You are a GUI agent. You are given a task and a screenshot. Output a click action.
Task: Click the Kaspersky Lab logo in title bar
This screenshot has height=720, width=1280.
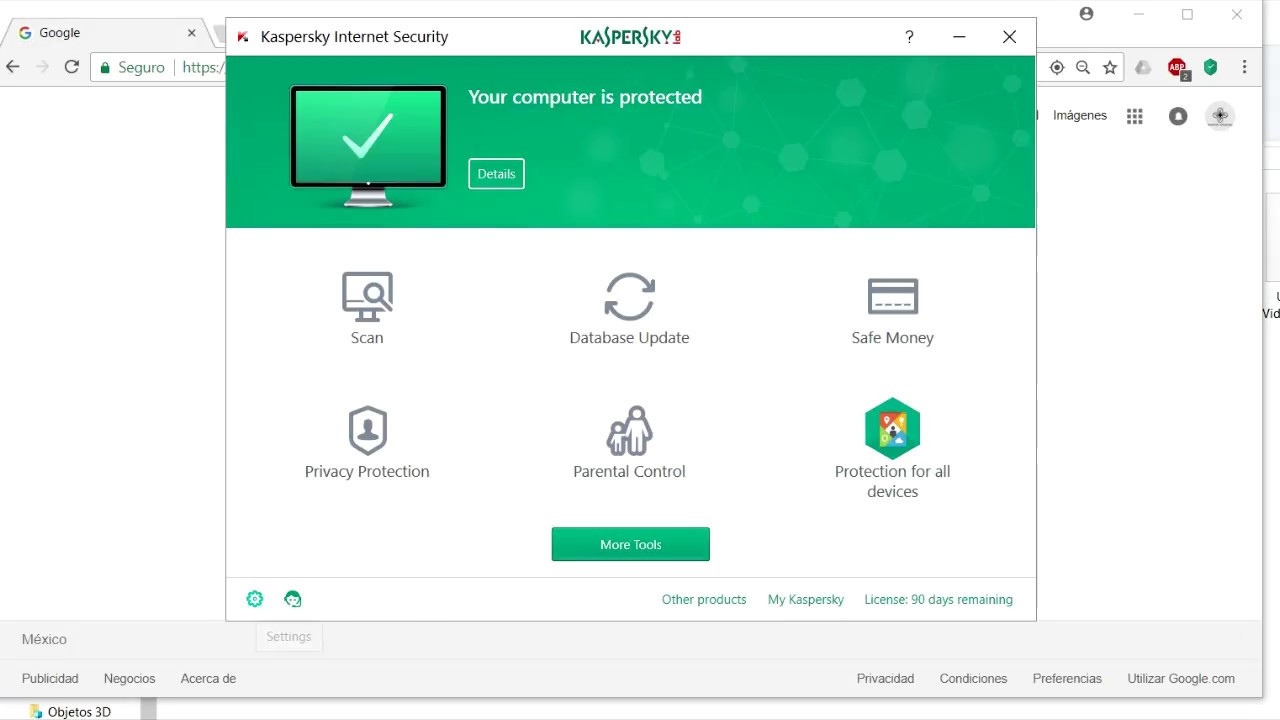631,37
